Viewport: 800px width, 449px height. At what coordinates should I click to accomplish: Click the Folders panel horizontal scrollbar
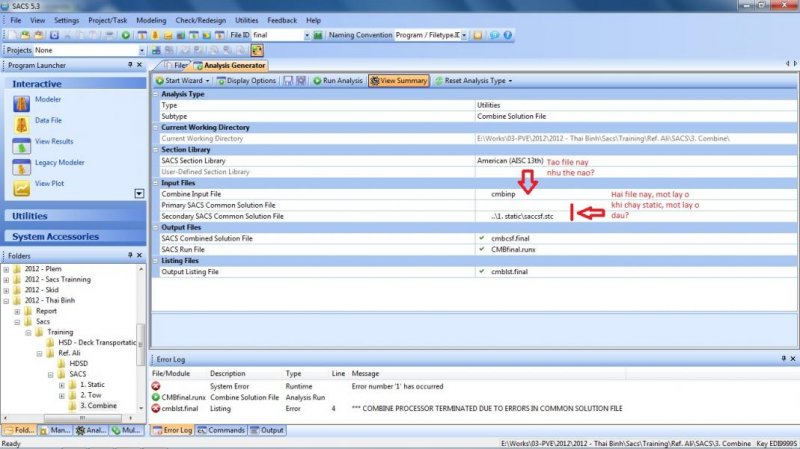point(82,417)
